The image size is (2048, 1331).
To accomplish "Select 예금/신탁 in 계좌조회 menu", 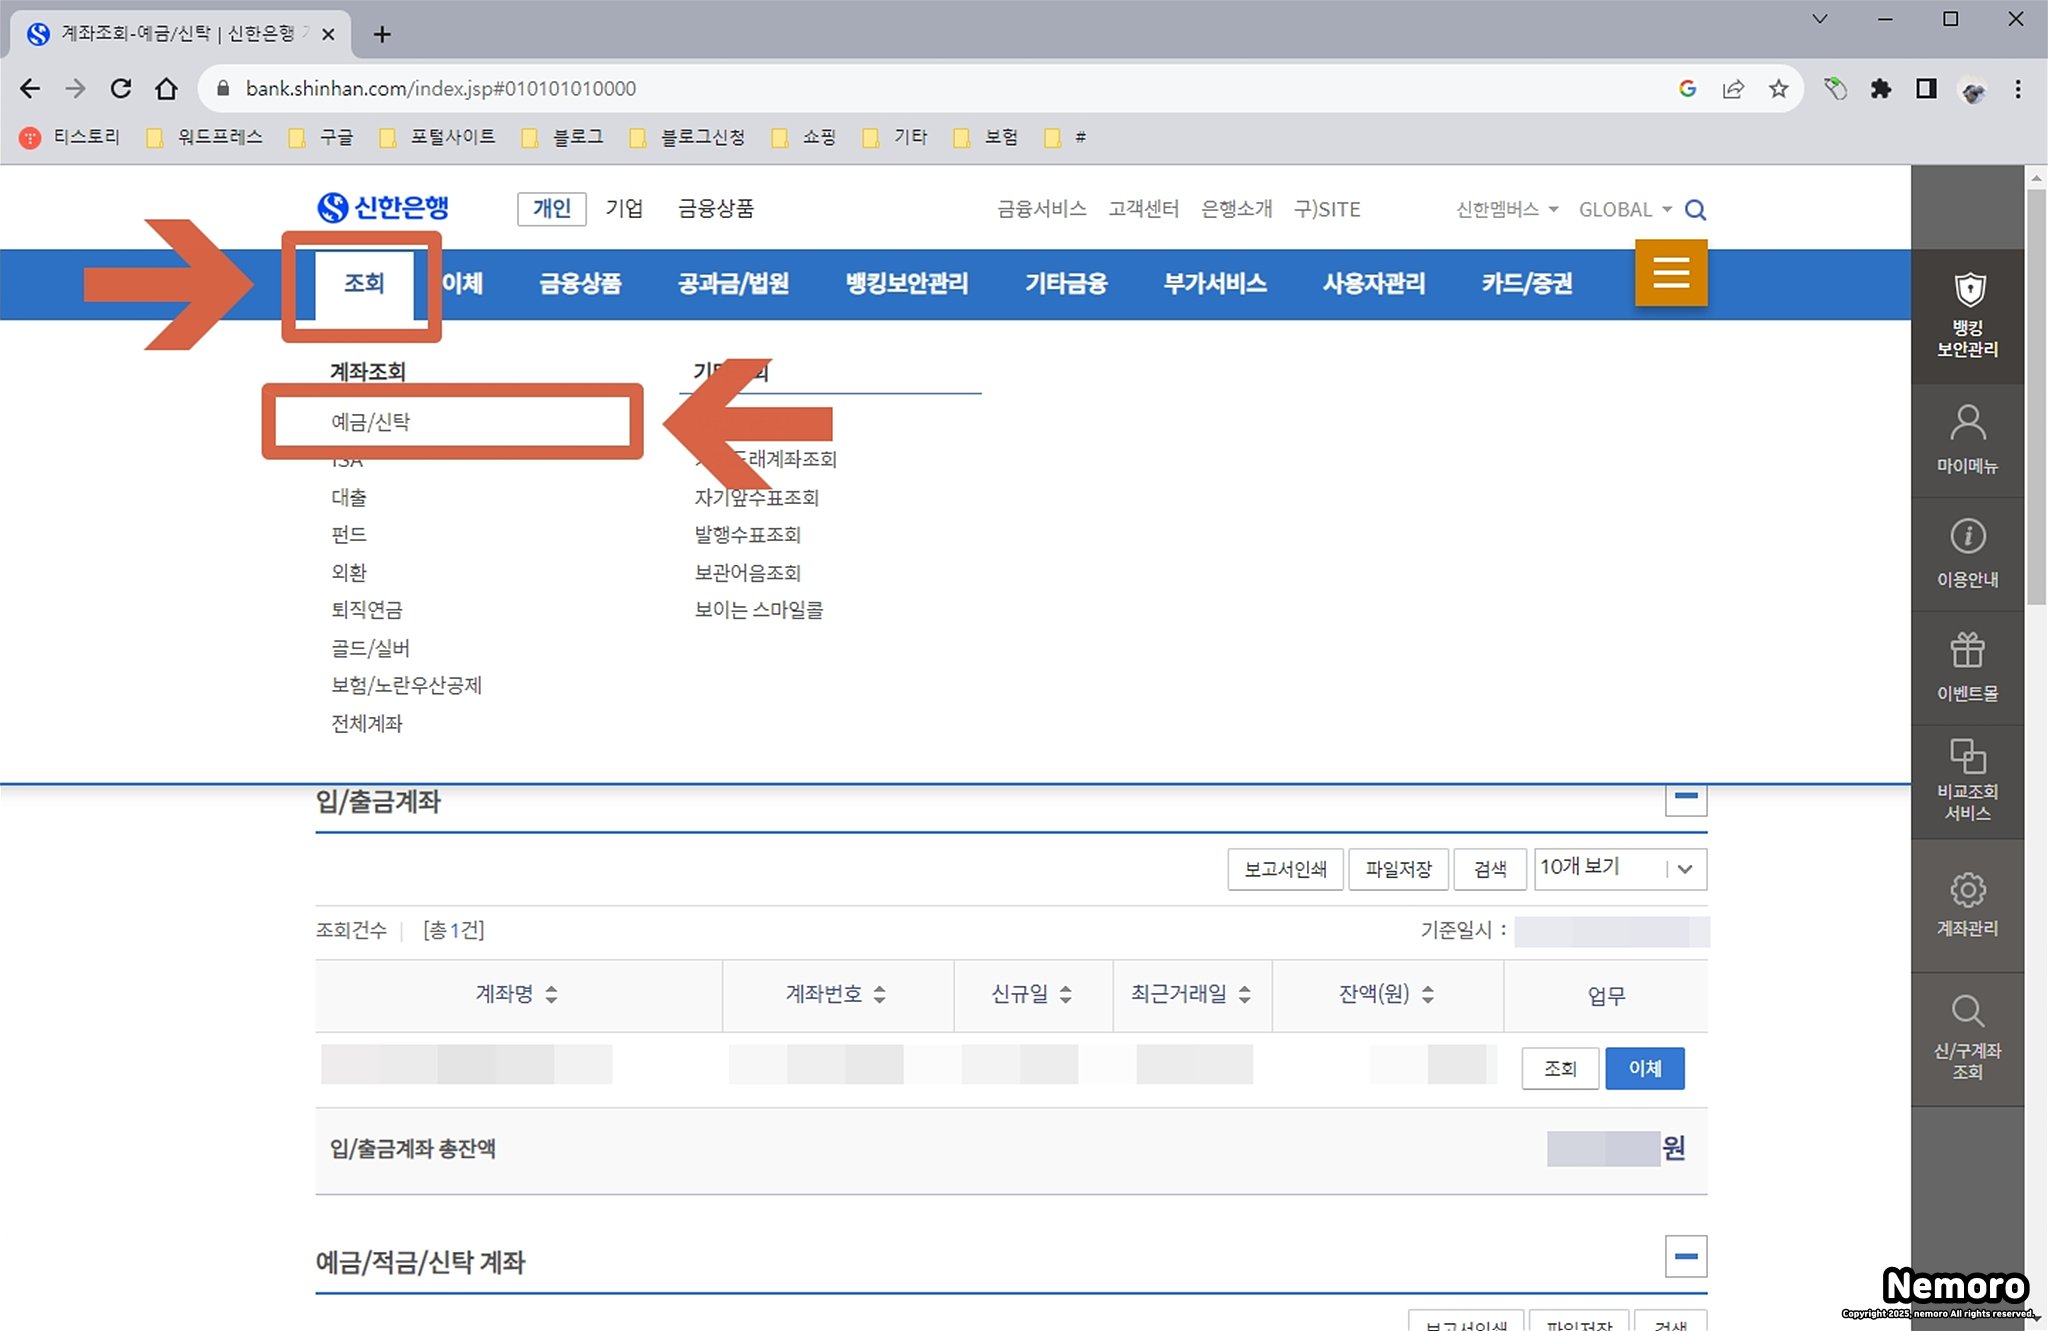I will coord(371,422).
